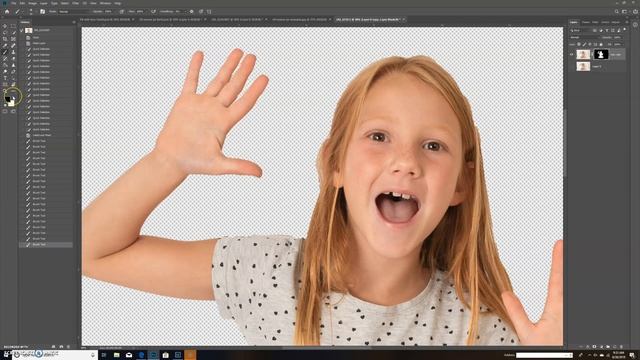Open layer filter Kind dropdown
The height and width of the screenshot is (360, 640).
(x=581, y=30)
